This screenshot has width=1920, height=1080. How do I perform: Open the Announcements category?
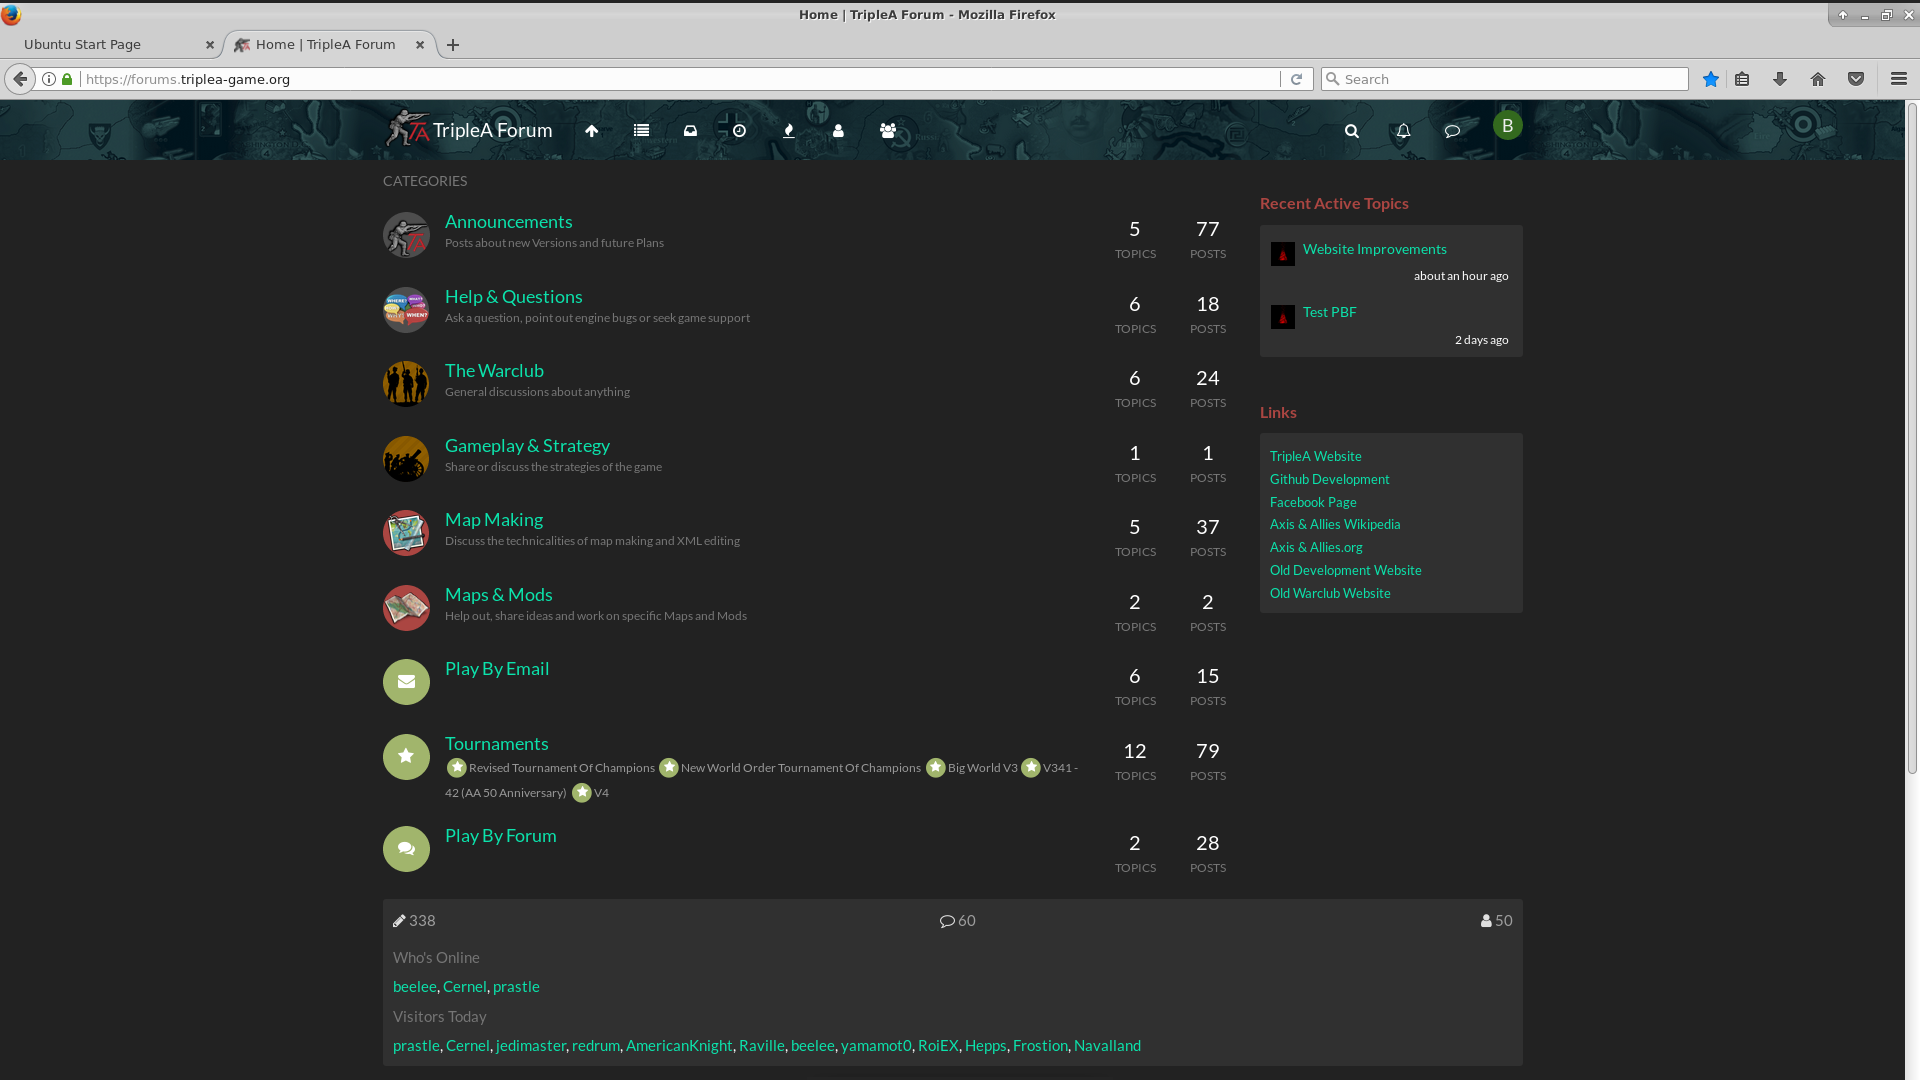coord(508,222)
